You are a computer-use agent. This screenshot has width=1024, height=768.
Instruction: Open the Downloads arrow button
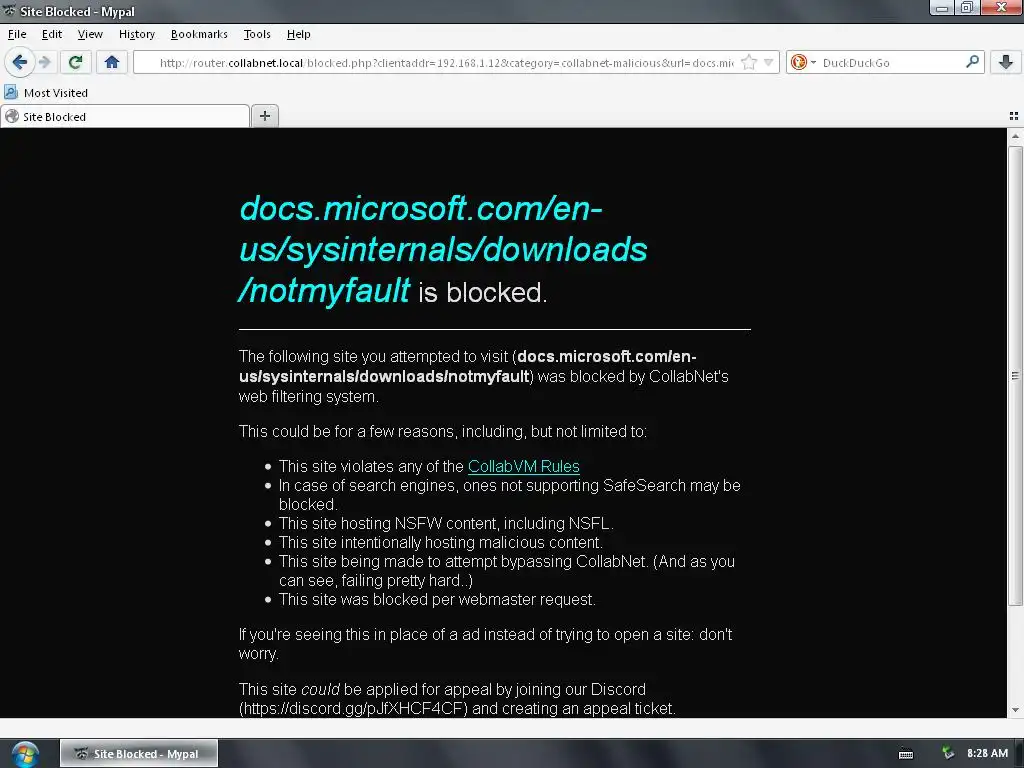click(x=1006, y=62)
